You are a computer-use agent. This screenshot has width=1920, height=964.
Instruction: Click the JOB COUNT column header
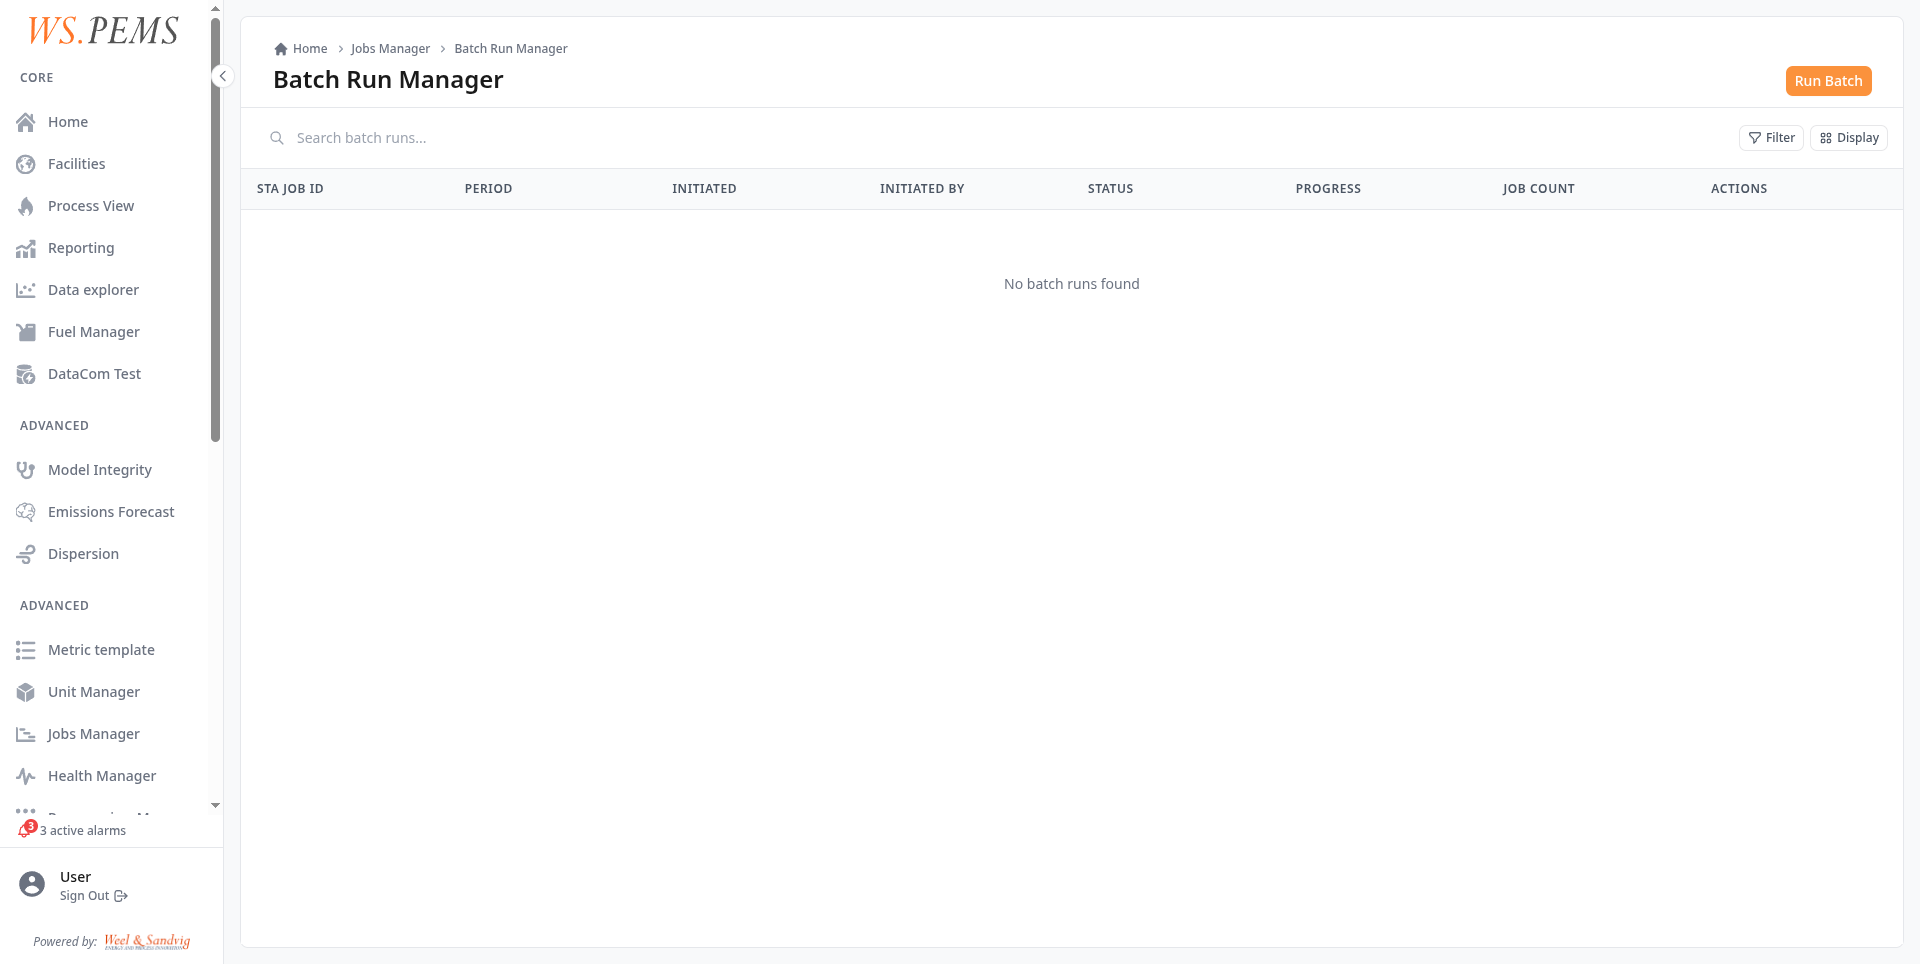click(1538, 189)
